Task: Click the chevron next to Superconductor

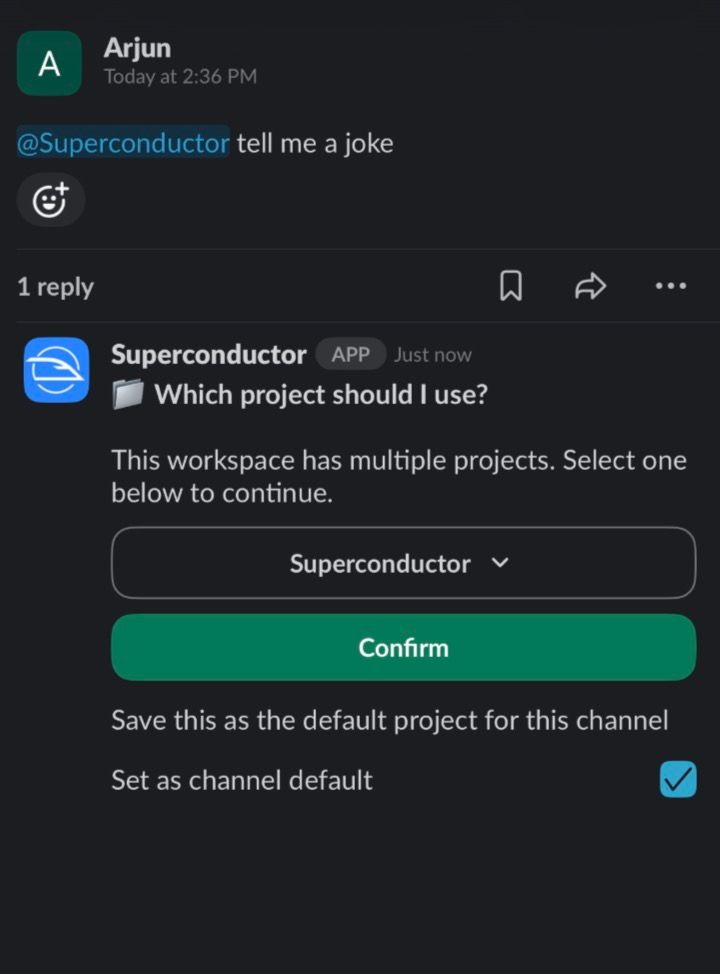Action: pos(499,563)
